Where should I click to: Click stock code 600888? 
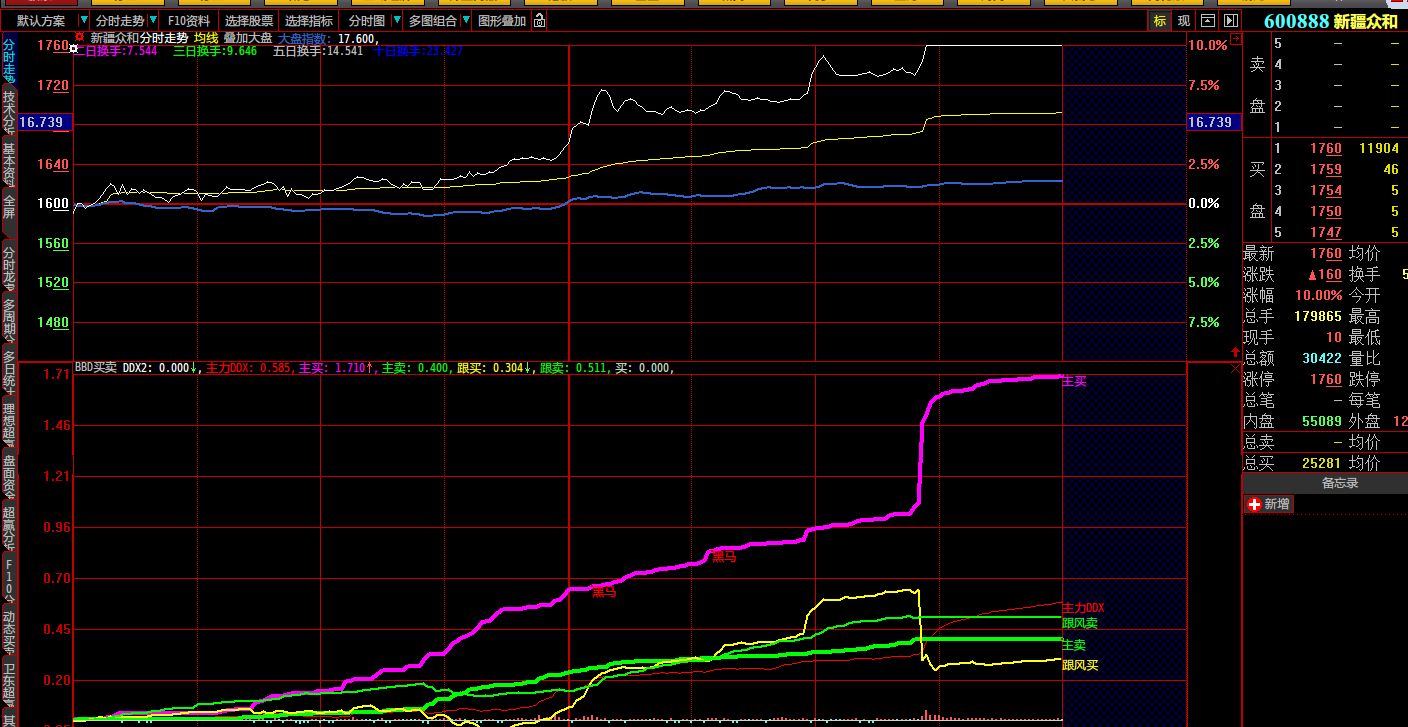click(1296, 21)
